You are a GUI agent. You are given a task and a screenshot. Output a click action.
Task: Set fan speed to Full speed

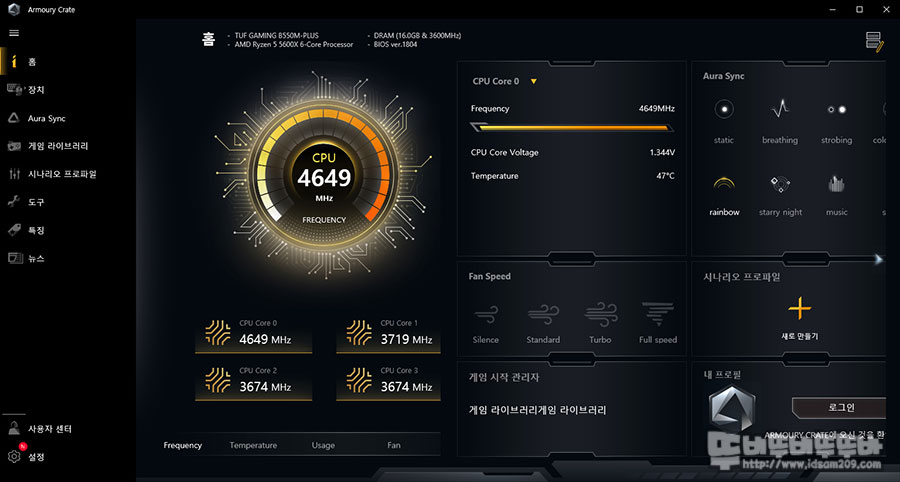point(658,323)
